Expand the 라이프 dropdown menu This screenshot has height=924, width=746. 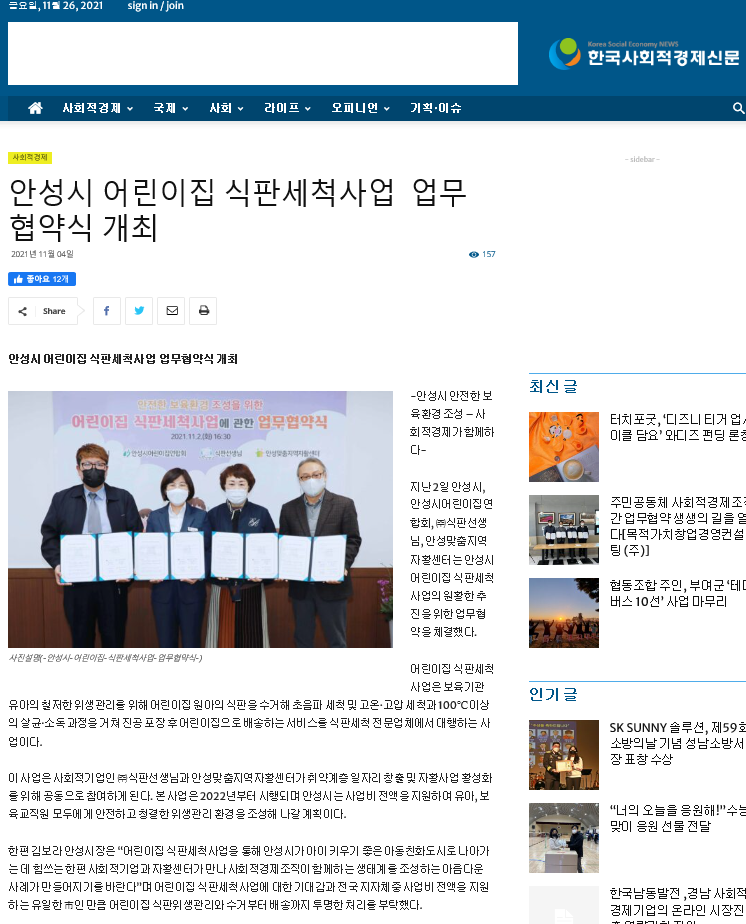click(287, 108)
